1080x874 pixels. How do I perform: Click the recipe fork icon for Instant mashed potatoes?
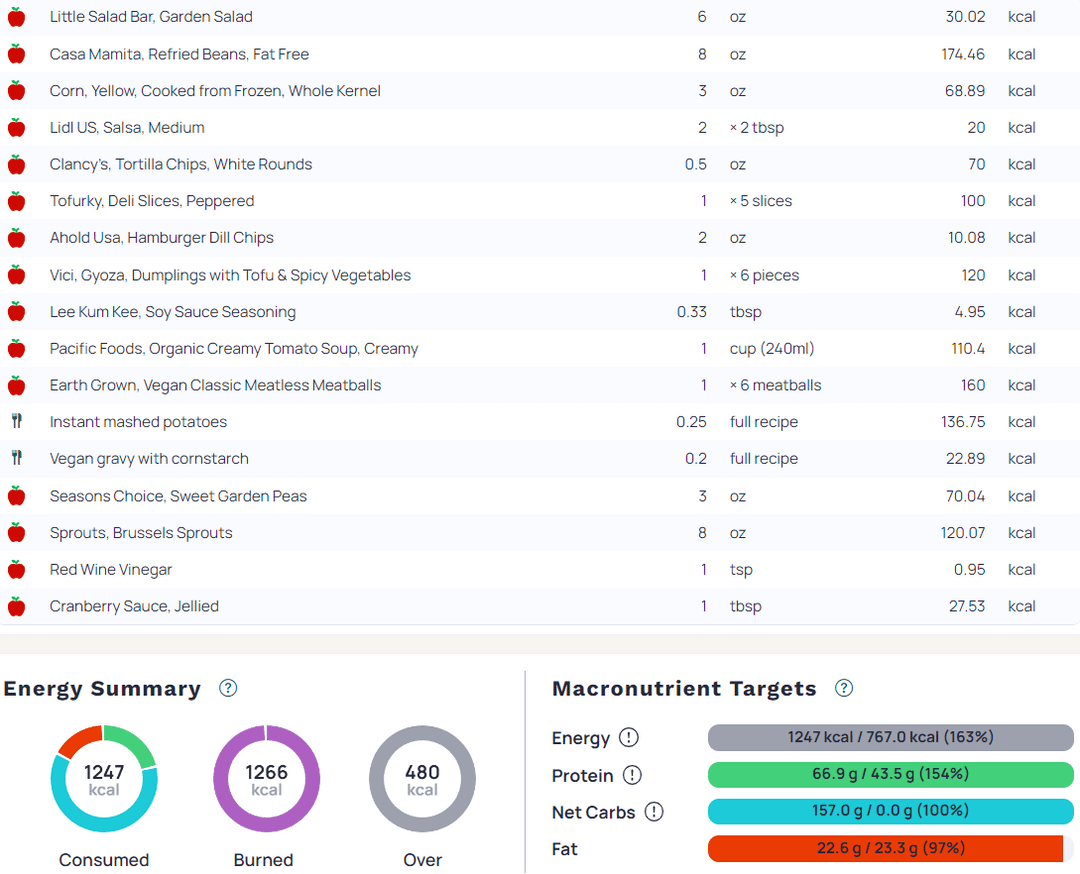(16, 422)
